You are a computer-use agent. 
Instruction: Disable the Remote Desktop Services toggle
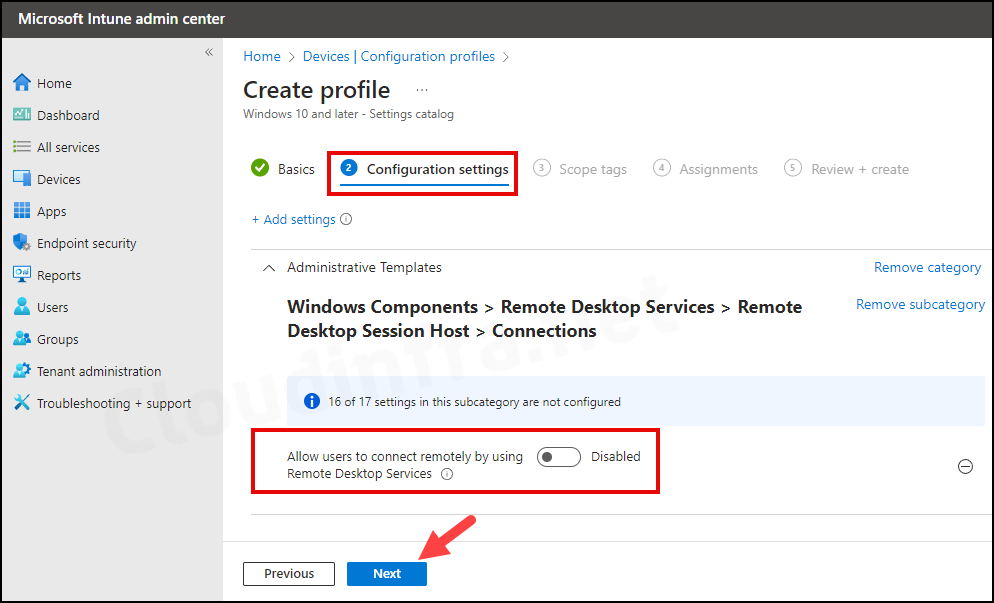coord(558,456)
